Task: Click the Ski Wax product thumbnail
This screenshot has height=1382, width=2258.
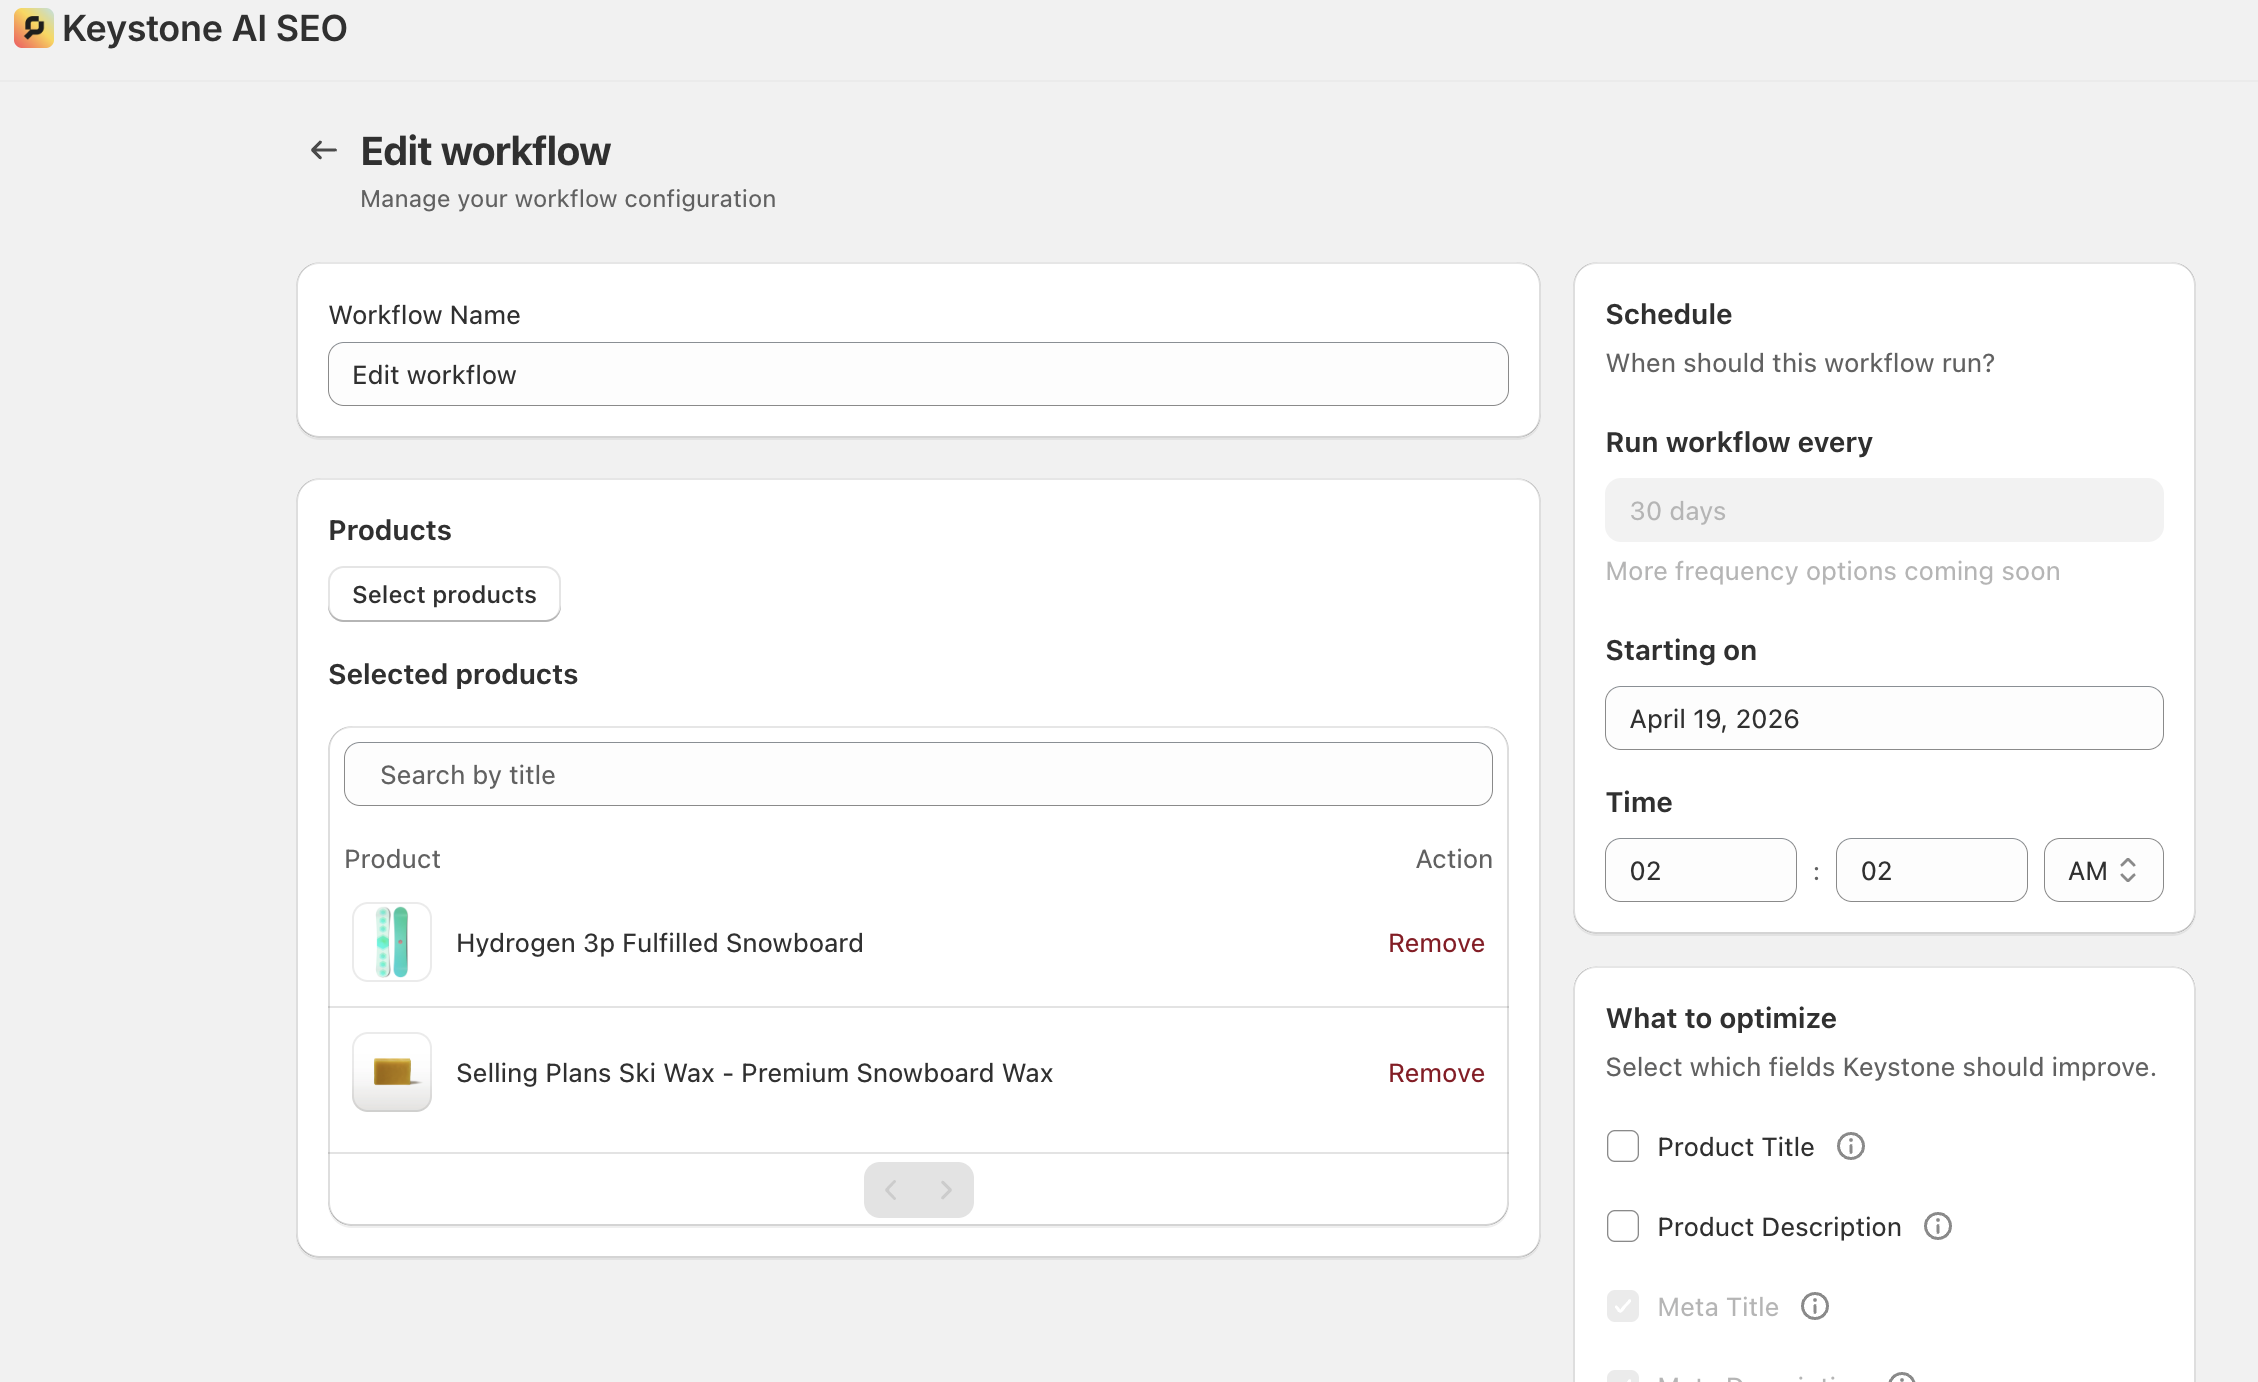Action: click(392, 1072)
